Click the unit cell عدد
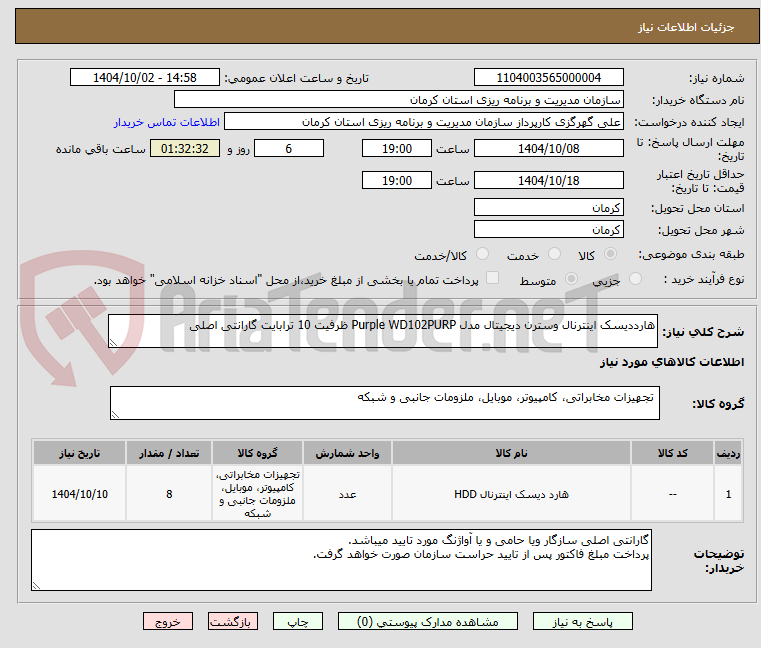Image resolution: width=761 pixels, height=648 pixels. coord(347,494)
